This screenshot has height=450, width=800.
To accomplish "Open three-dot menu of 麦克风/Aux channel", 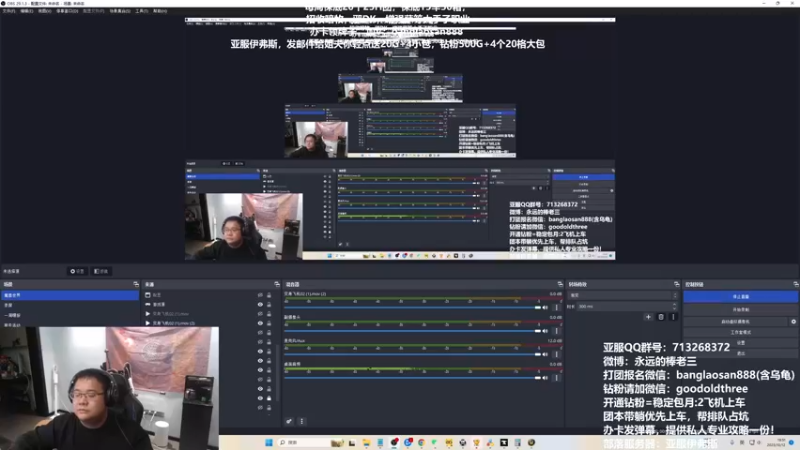I will coord(556,354).
